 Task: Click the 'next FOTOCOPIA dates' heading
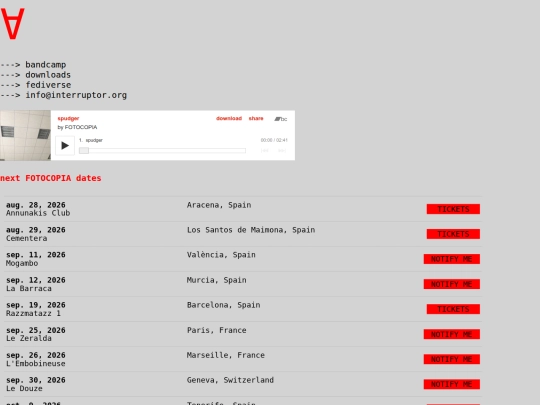[51, 178]
